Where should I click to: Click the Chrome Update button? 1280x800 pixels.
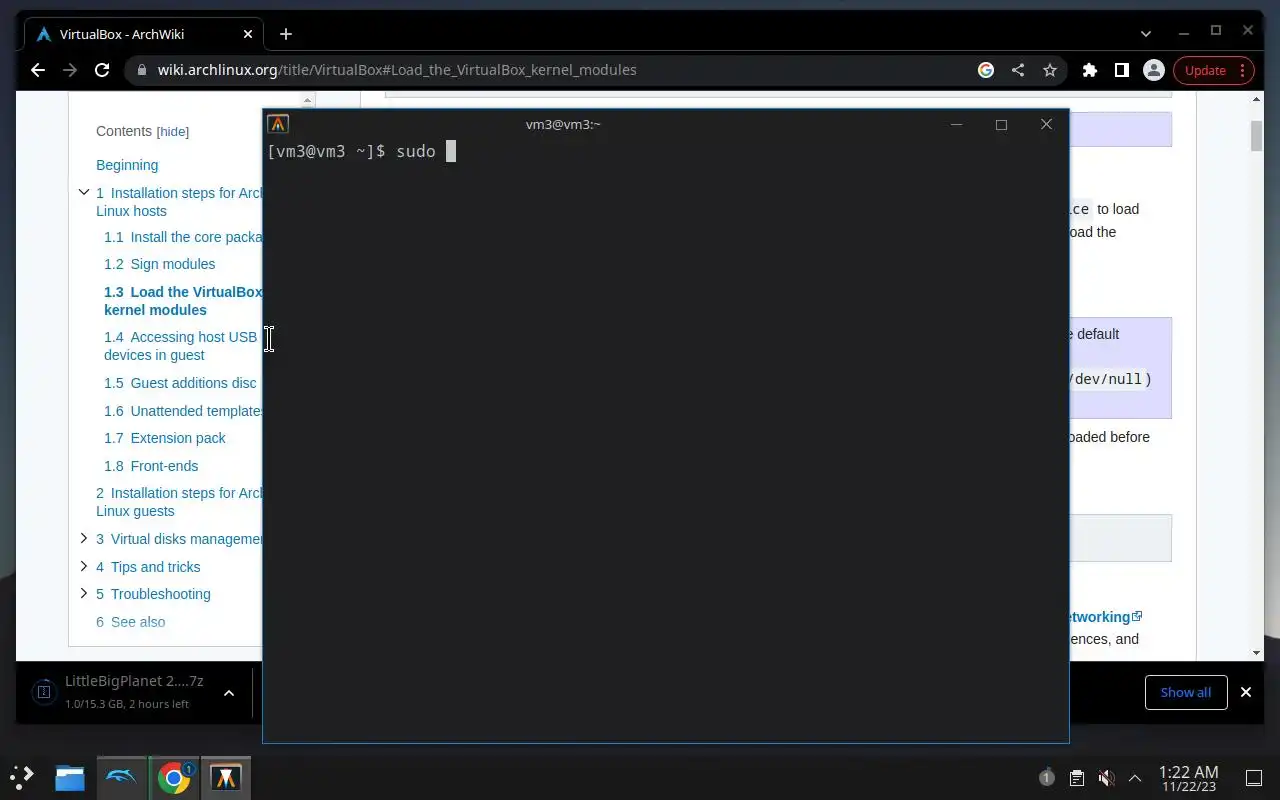tap(1213, 70)
